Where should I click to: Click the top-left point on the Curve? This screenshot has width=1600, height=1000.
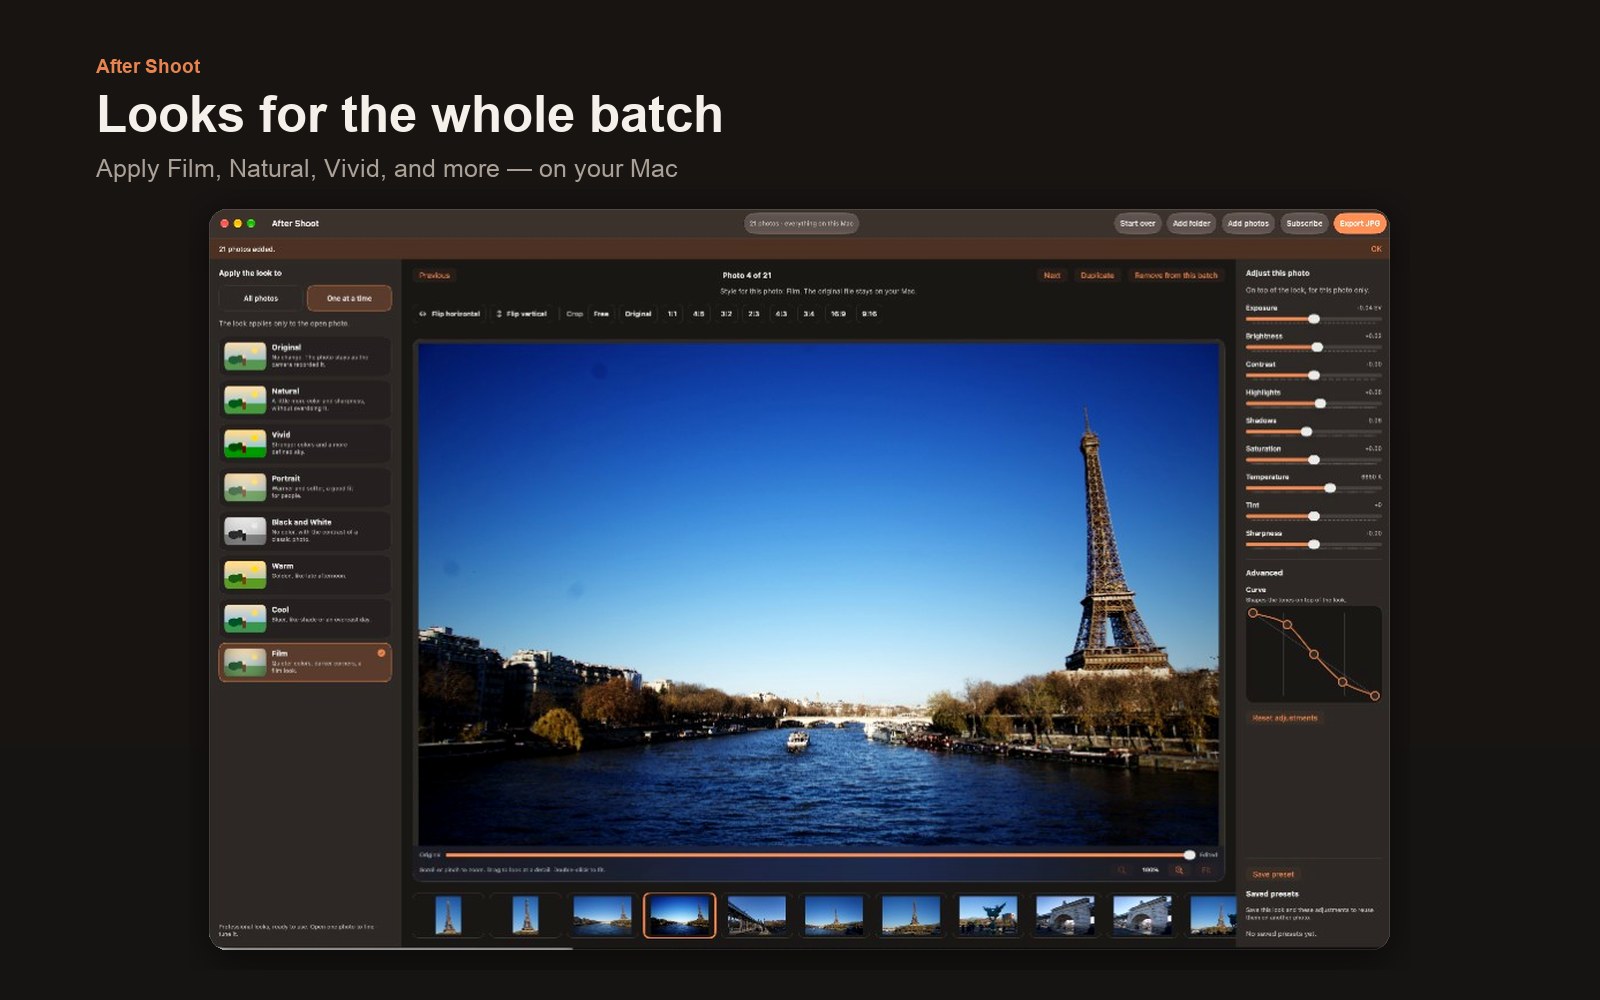[1253, 613]
